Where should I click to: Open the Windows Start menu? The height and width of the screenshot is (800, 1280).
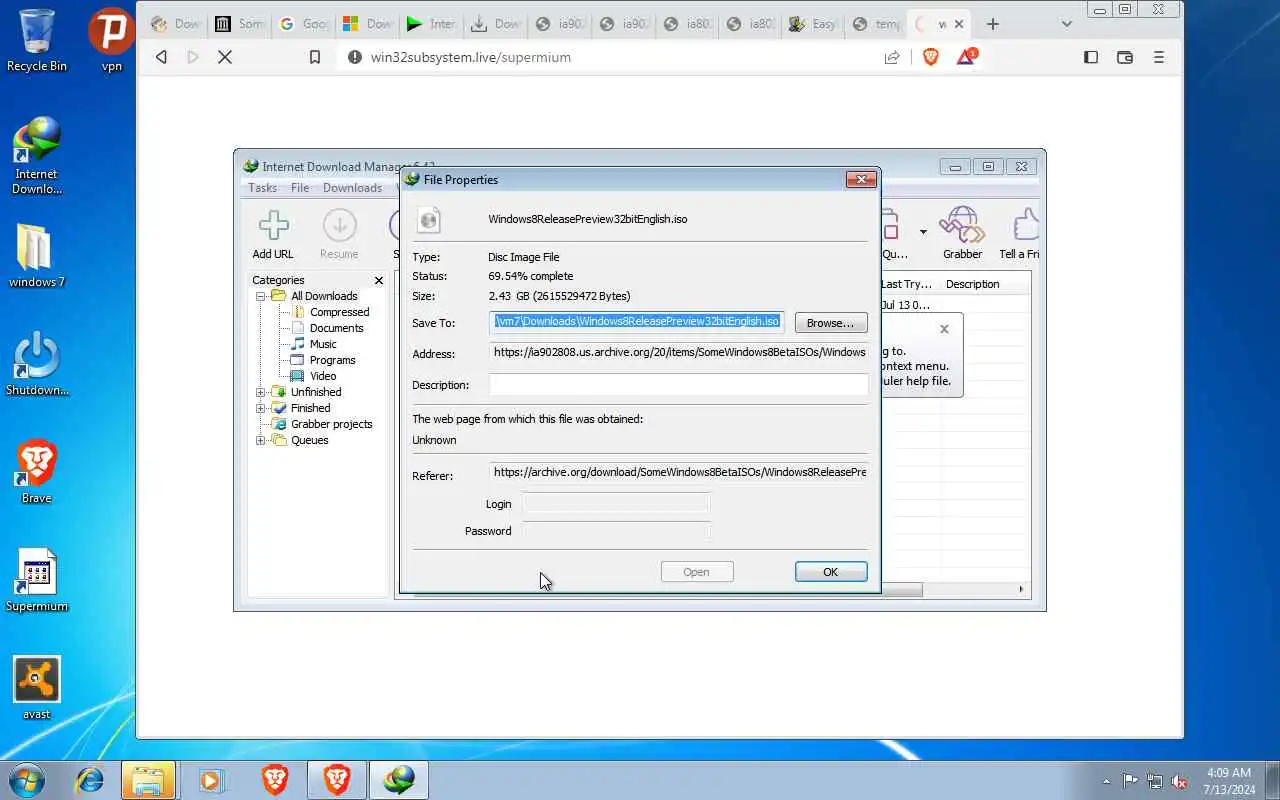(x=25, y=780)
